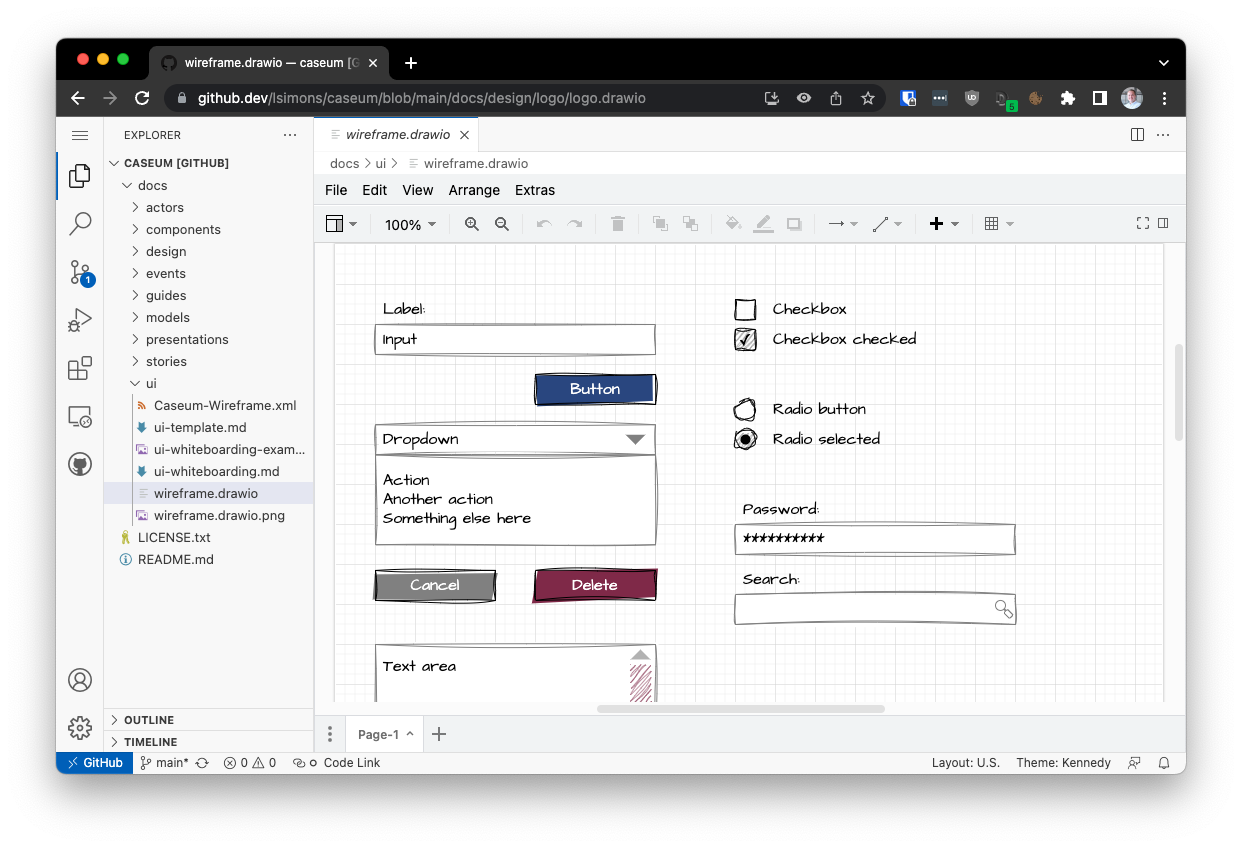Click the Radio selected shape
This screenshot has width=1242, height=848.
745,439
